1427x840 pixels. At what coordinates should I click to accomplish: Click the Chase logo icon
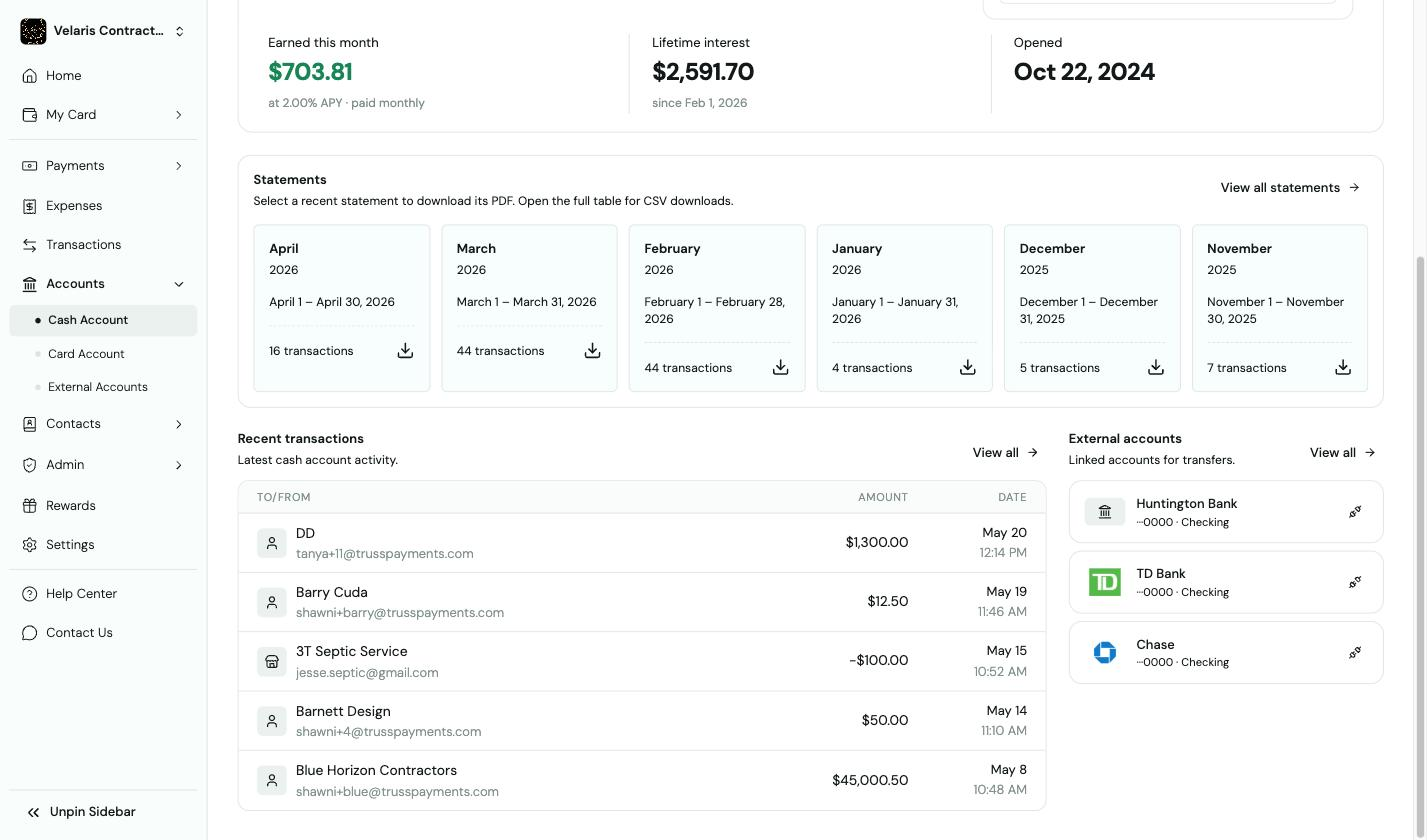(x=1105, y=653)
